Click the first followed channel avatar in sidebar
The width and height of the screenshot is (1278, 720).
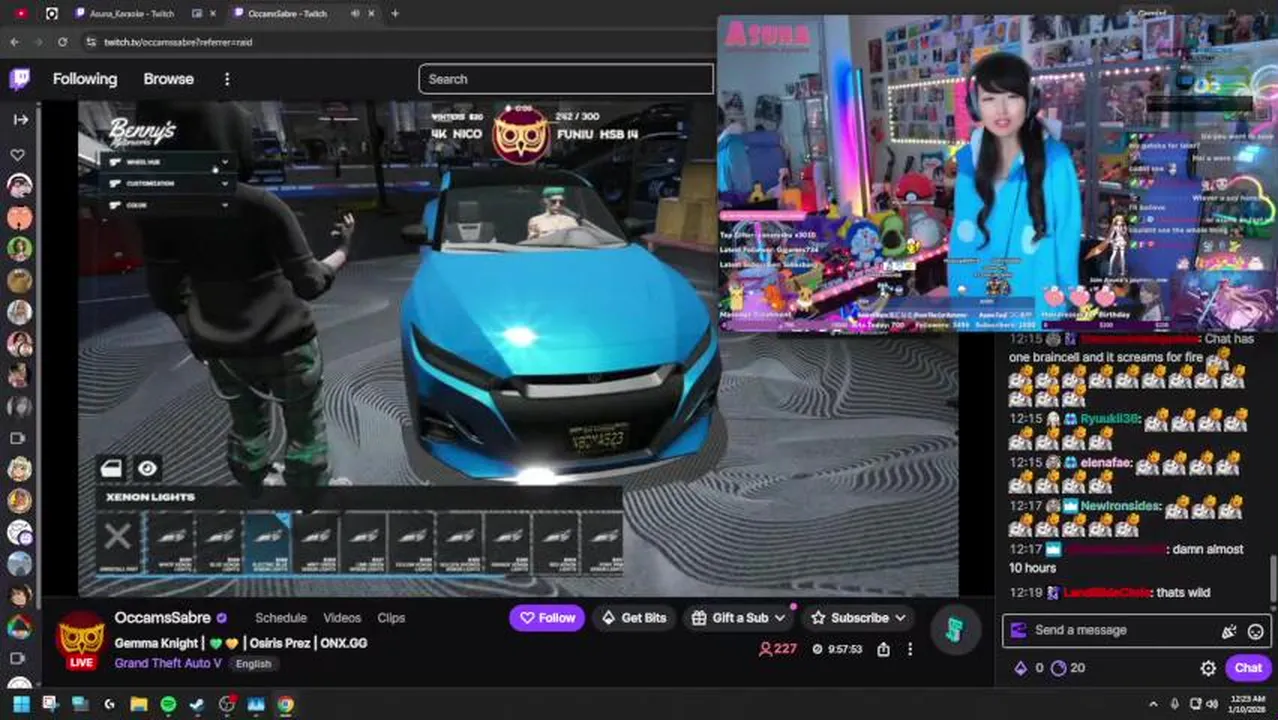coord(19,186)
